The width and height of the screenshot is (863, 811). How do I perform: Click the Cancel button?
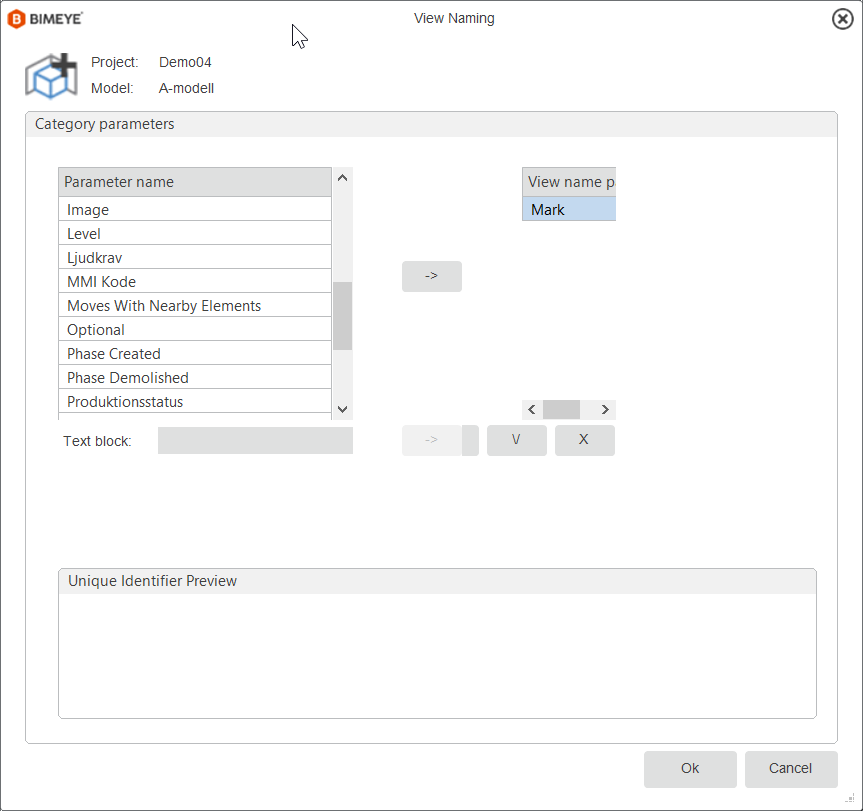791,769
